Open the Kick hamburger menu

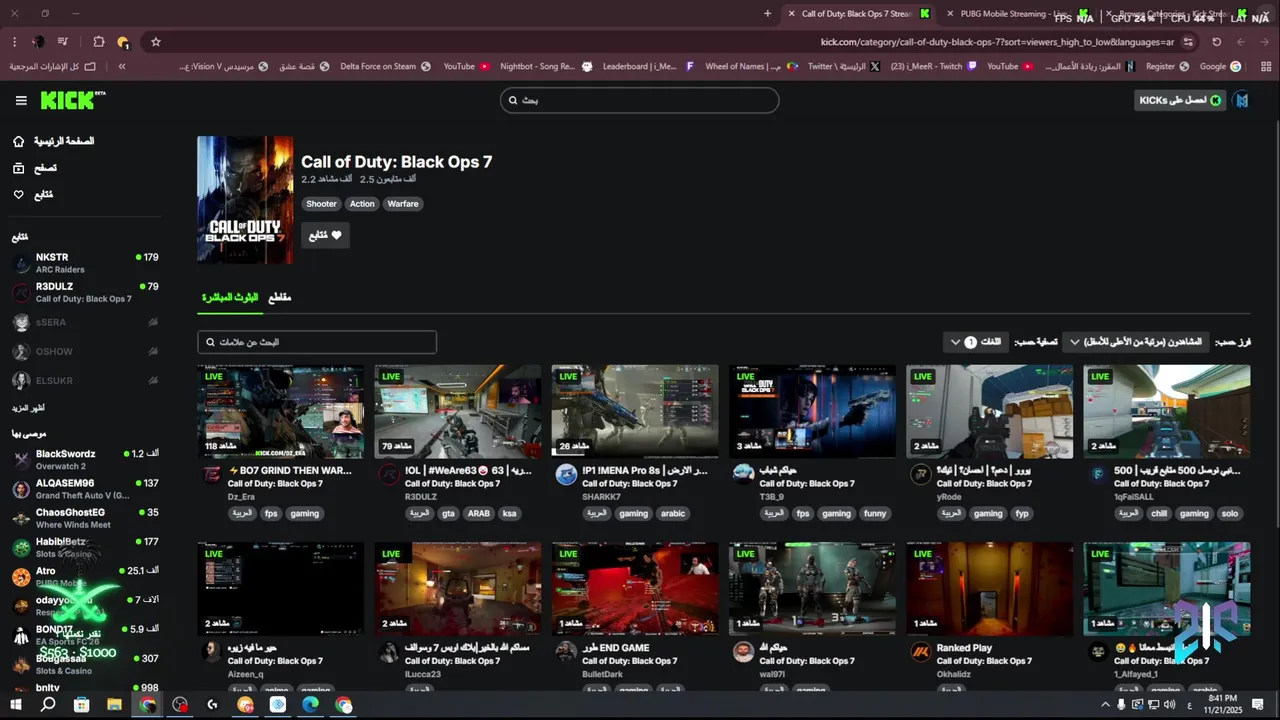[x=21, y=100]
